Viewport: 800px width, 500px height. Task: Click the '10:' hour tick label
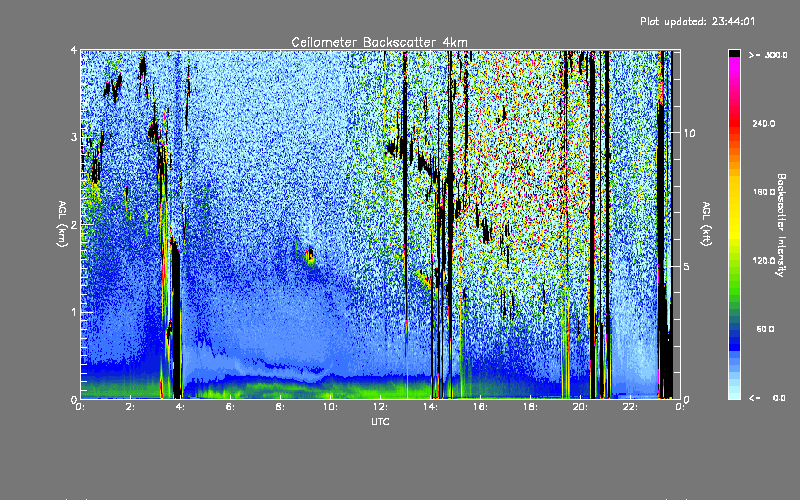click(x=330, y=407)
